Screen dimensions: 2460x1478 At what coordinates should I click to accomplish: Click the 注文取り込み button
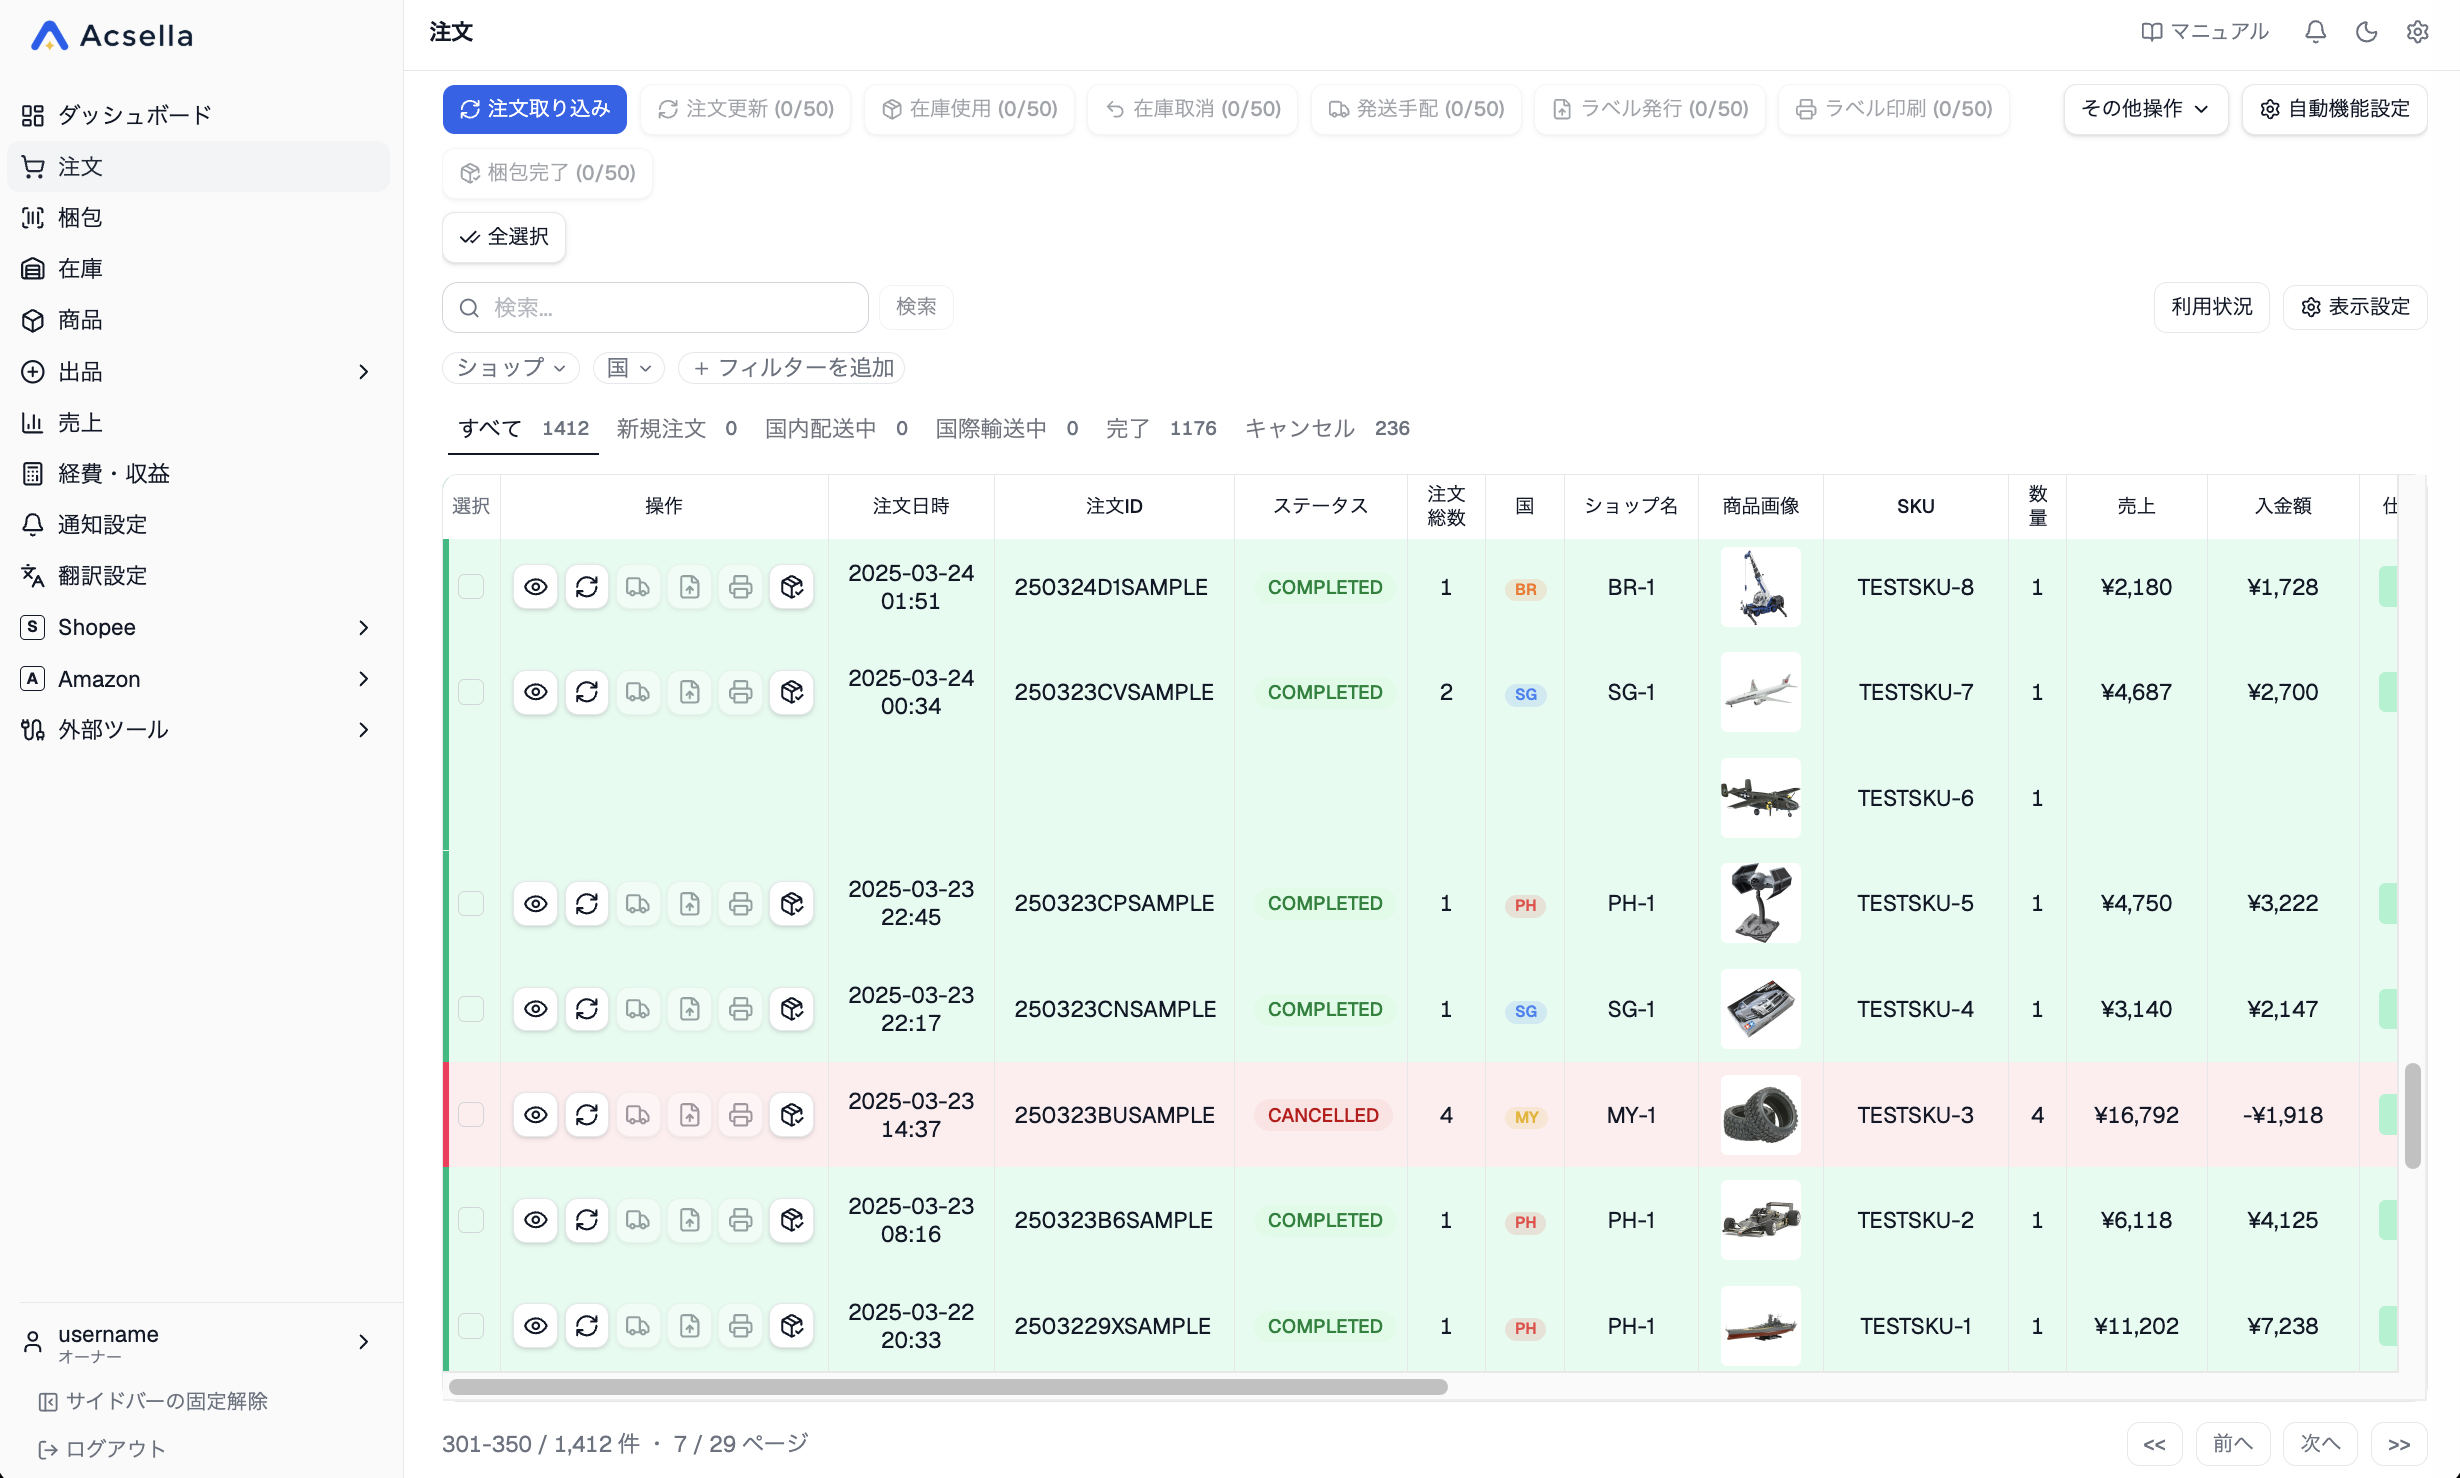point(535,109)
